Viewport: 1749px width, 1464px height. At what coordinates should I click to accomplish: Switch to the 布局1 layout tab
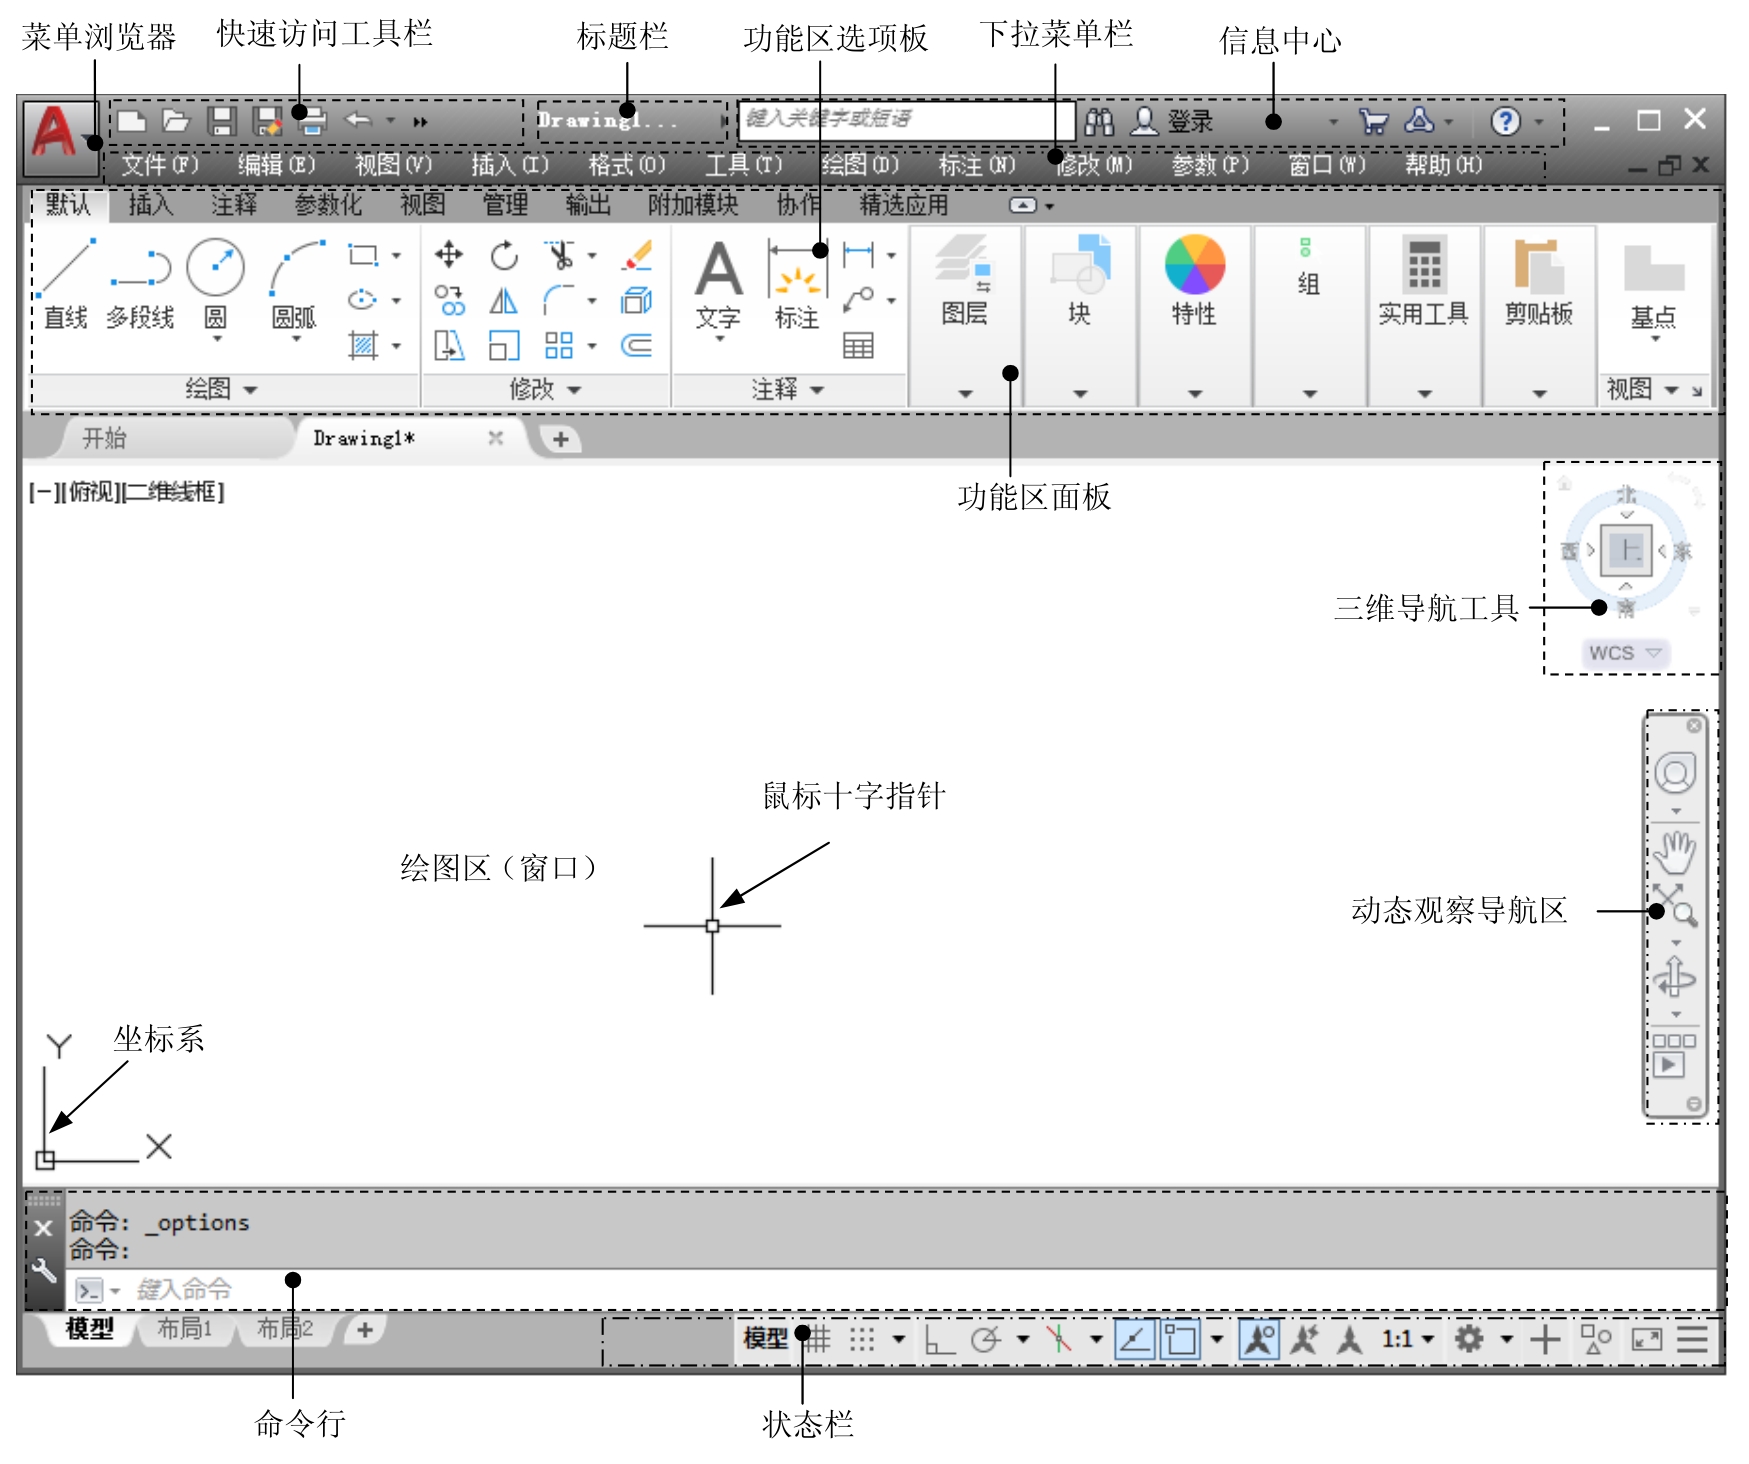[x=185, y=1329]
